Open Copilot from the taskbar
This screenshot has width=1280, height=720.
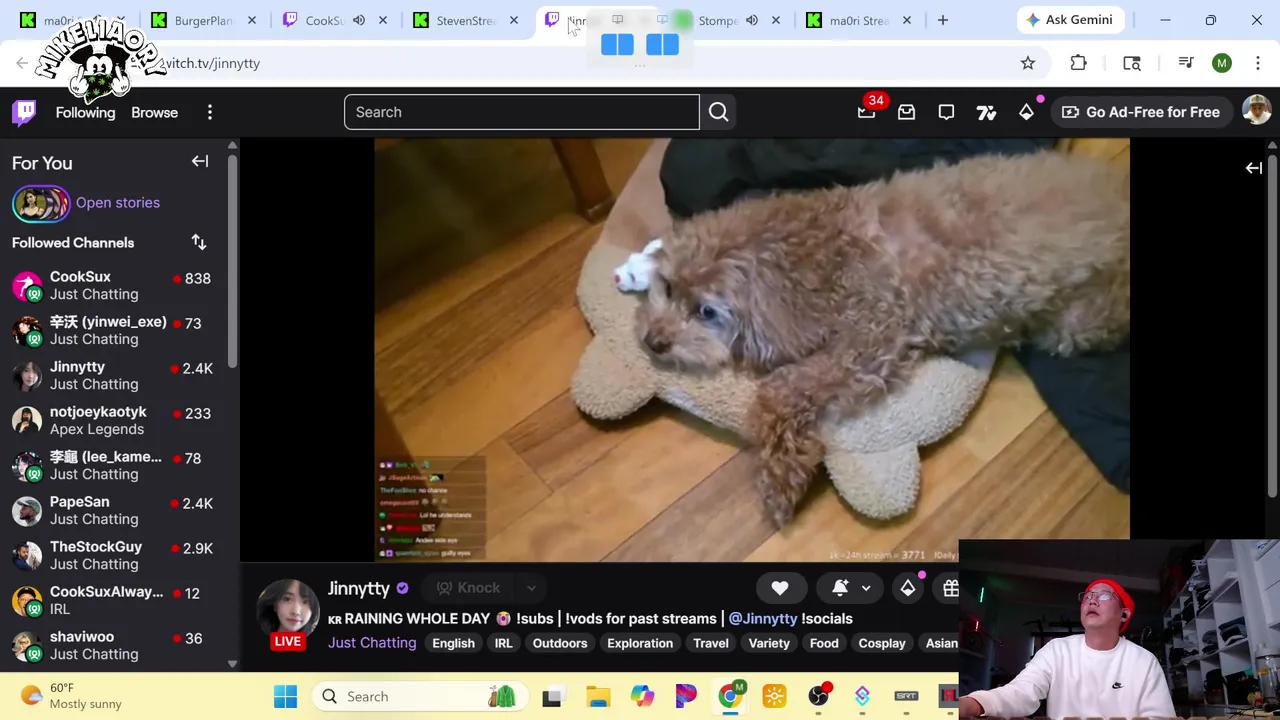(642, 696)
